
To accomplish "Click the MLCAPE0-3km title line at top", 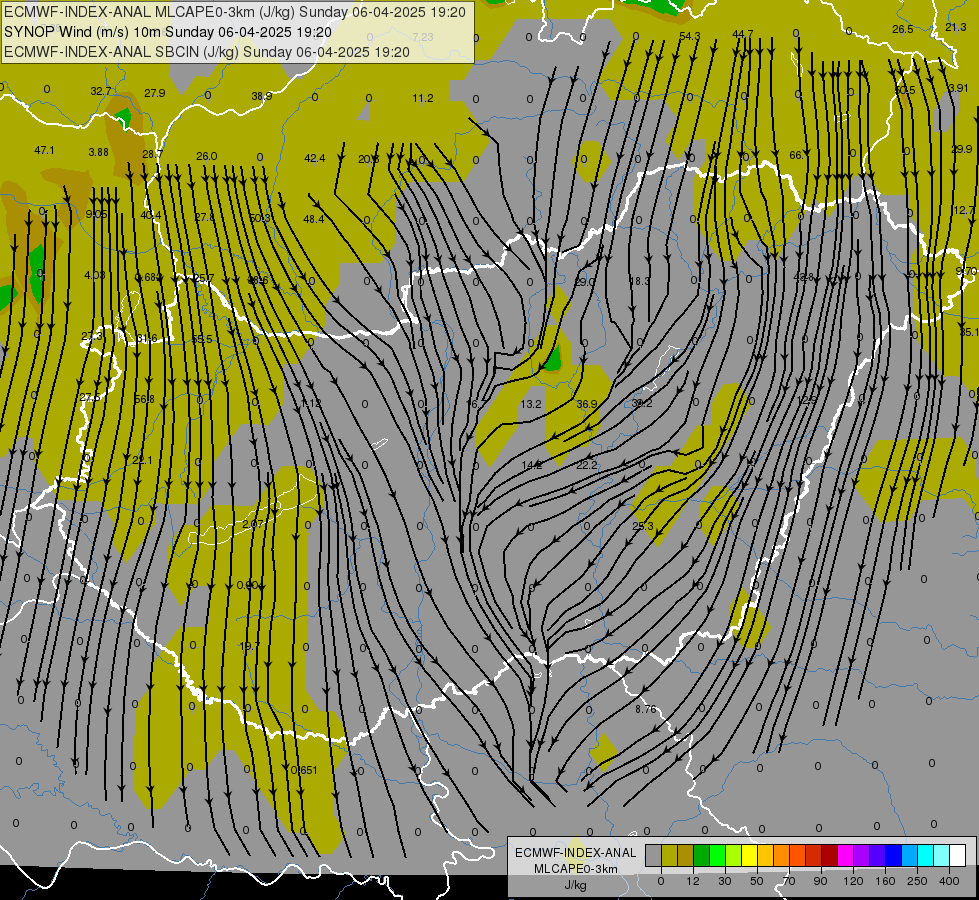I will click(x=235, y=12).
